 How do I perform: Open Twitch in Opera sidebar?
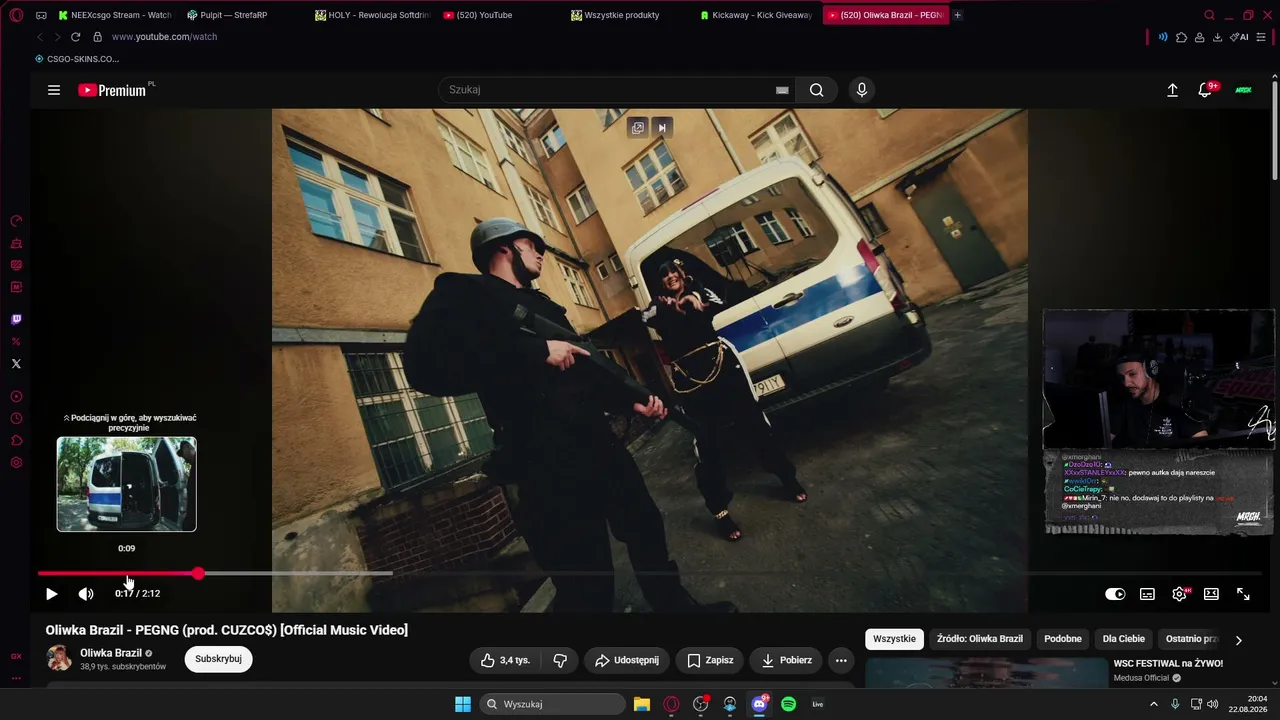tap(16, 320)
